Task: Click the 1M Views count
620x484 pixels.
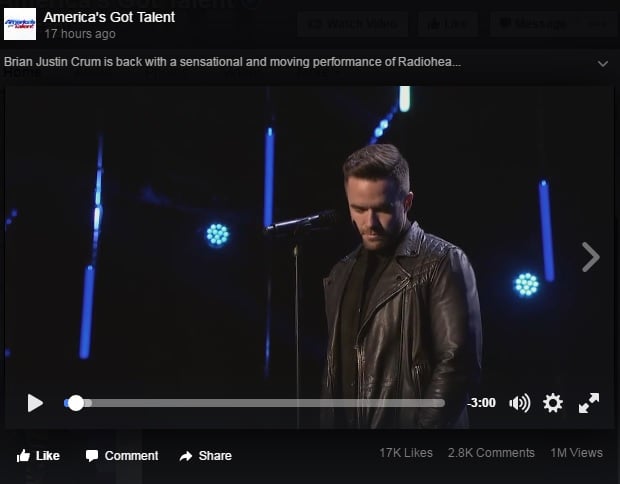Action: [x=577, y=453]
